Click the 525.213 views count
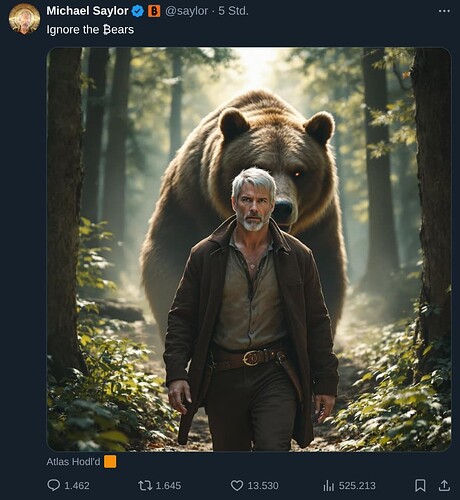Image resolution: width=460 pixels, height=500 pixels. tap(357, 486)
